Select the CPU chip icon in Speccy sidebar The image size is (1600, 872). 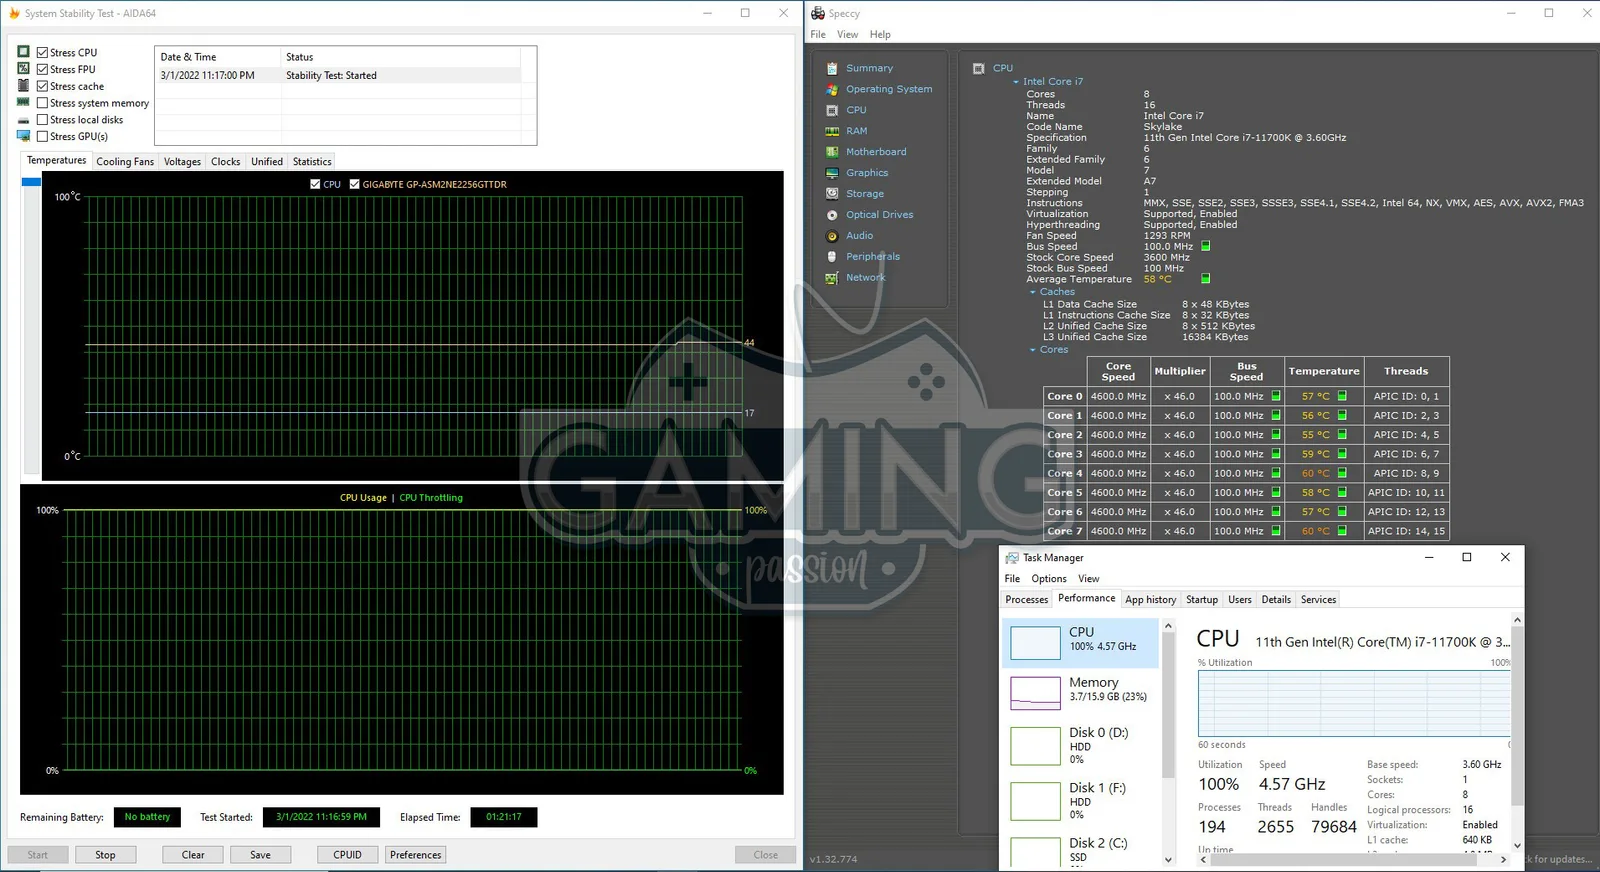pos(832,110)
